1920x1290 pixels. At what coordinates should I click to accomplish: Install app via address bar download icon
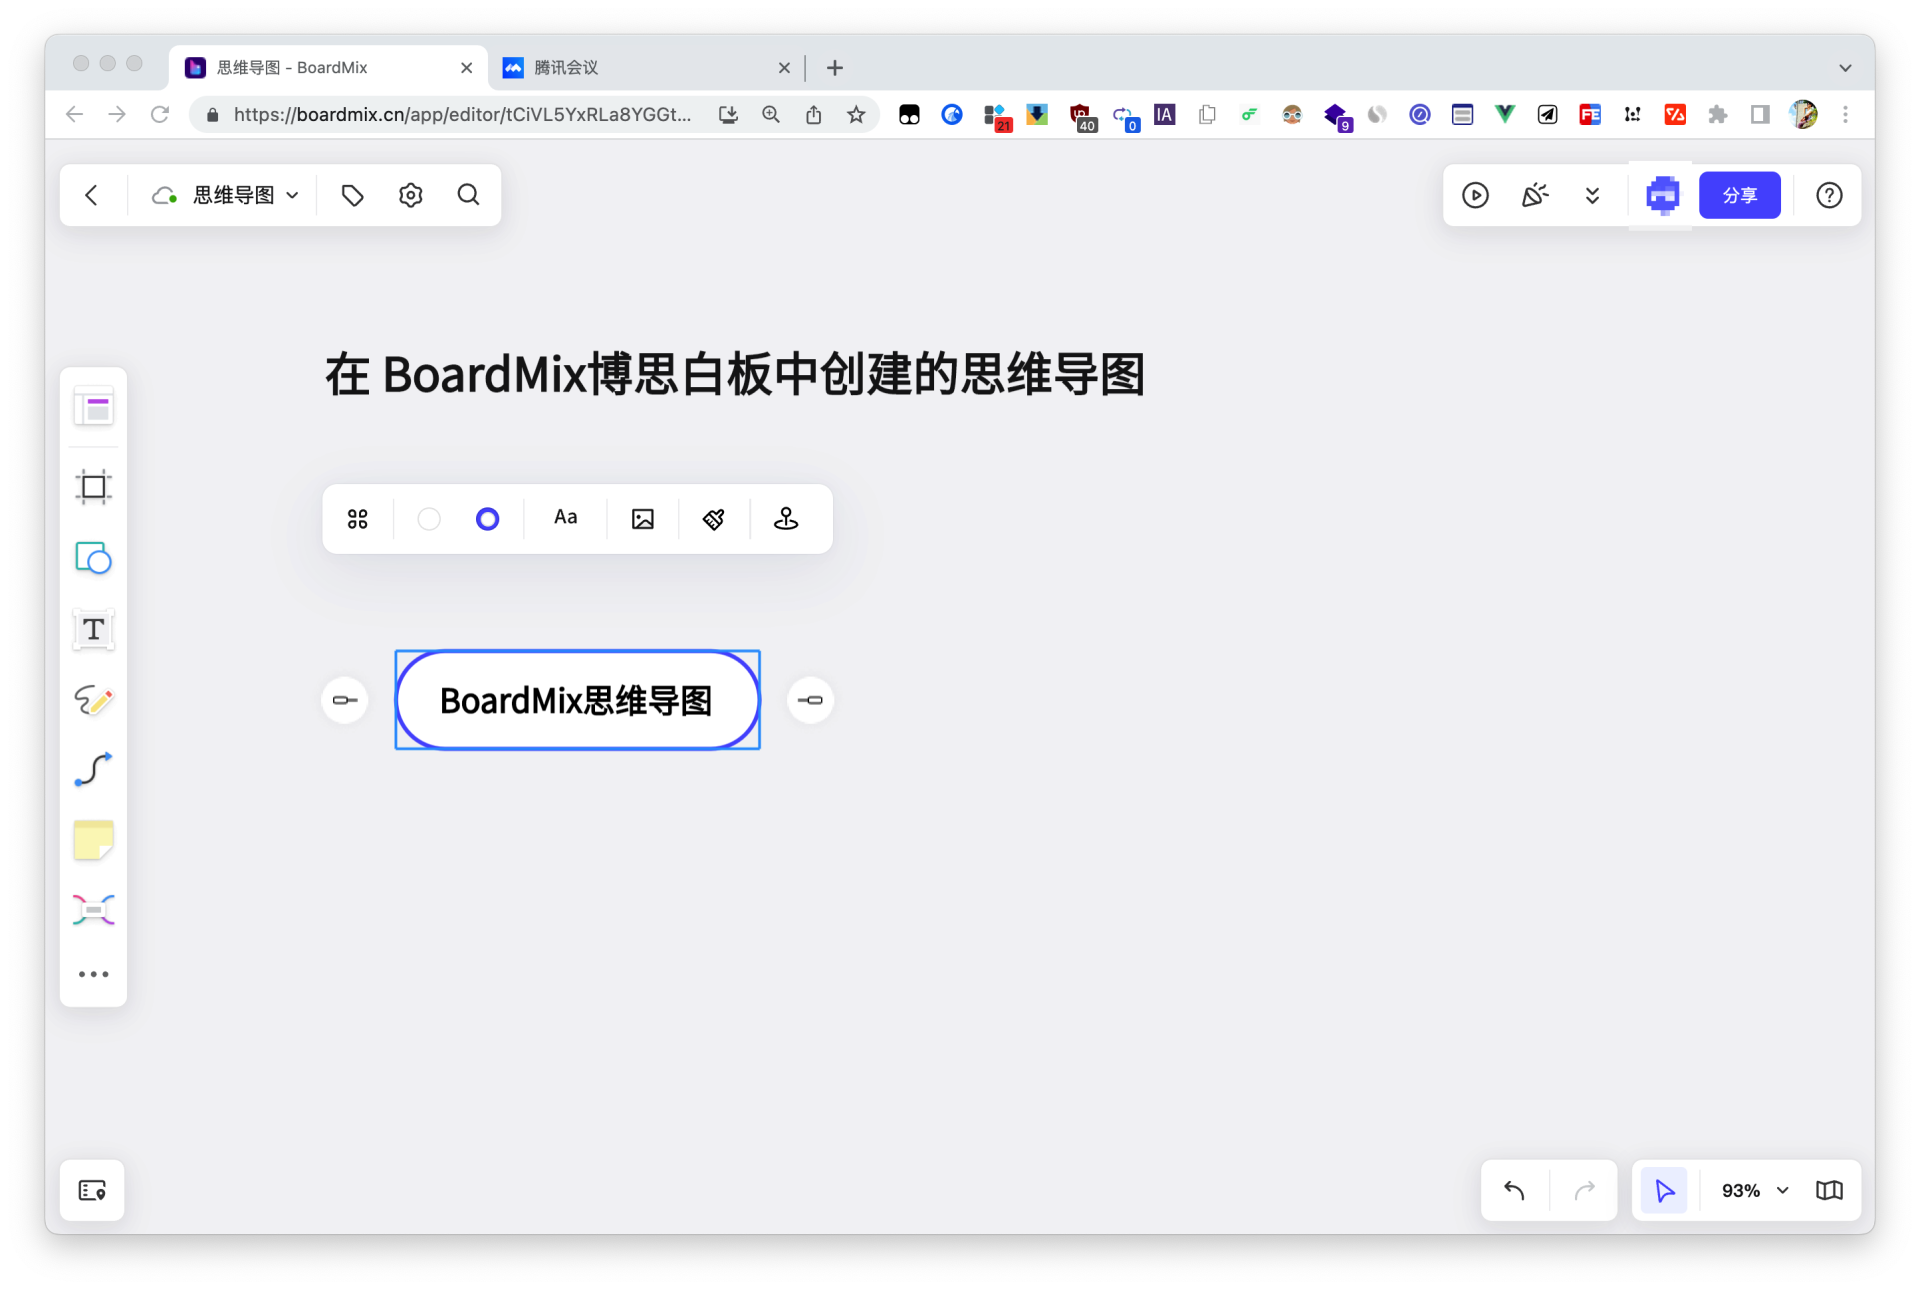point(728,115)
